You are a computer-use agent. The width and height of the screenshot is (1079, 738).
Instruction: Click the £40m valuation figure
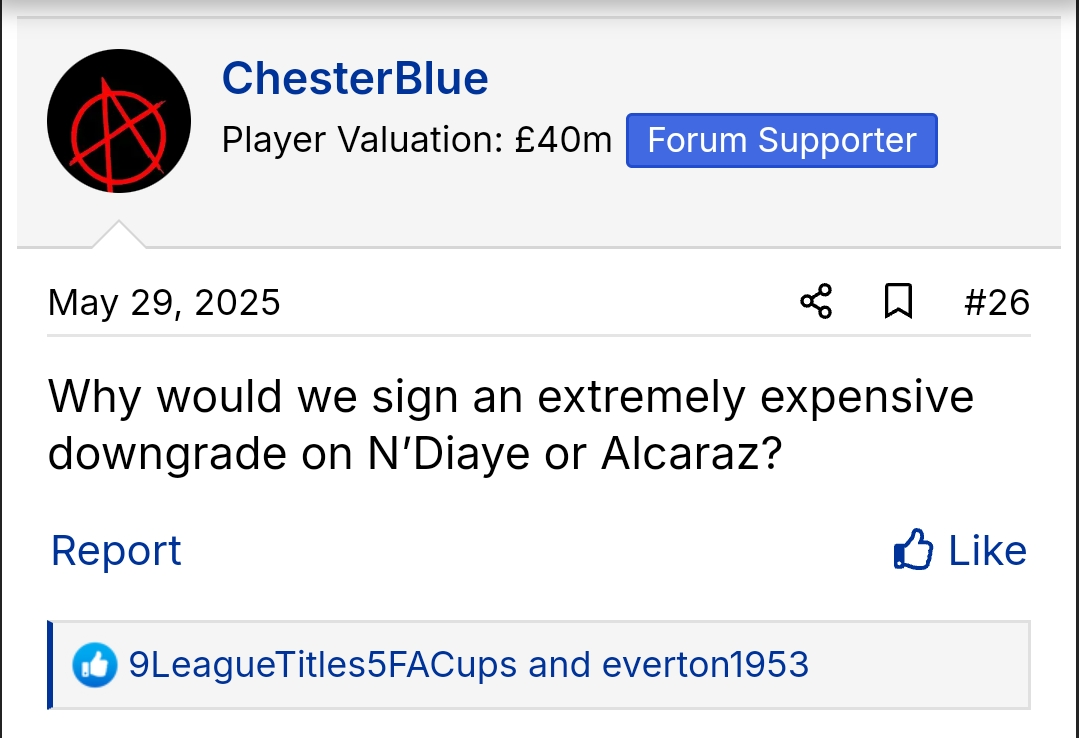tap(563, 140)
